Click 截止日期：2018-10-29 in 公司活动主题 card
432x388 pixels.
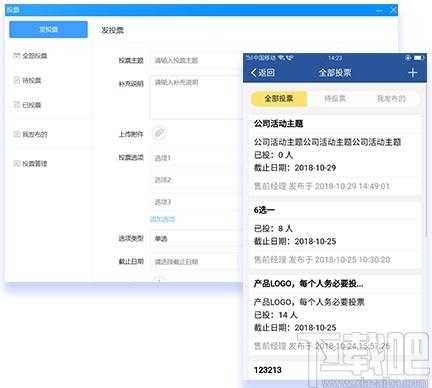coord(295,168)
